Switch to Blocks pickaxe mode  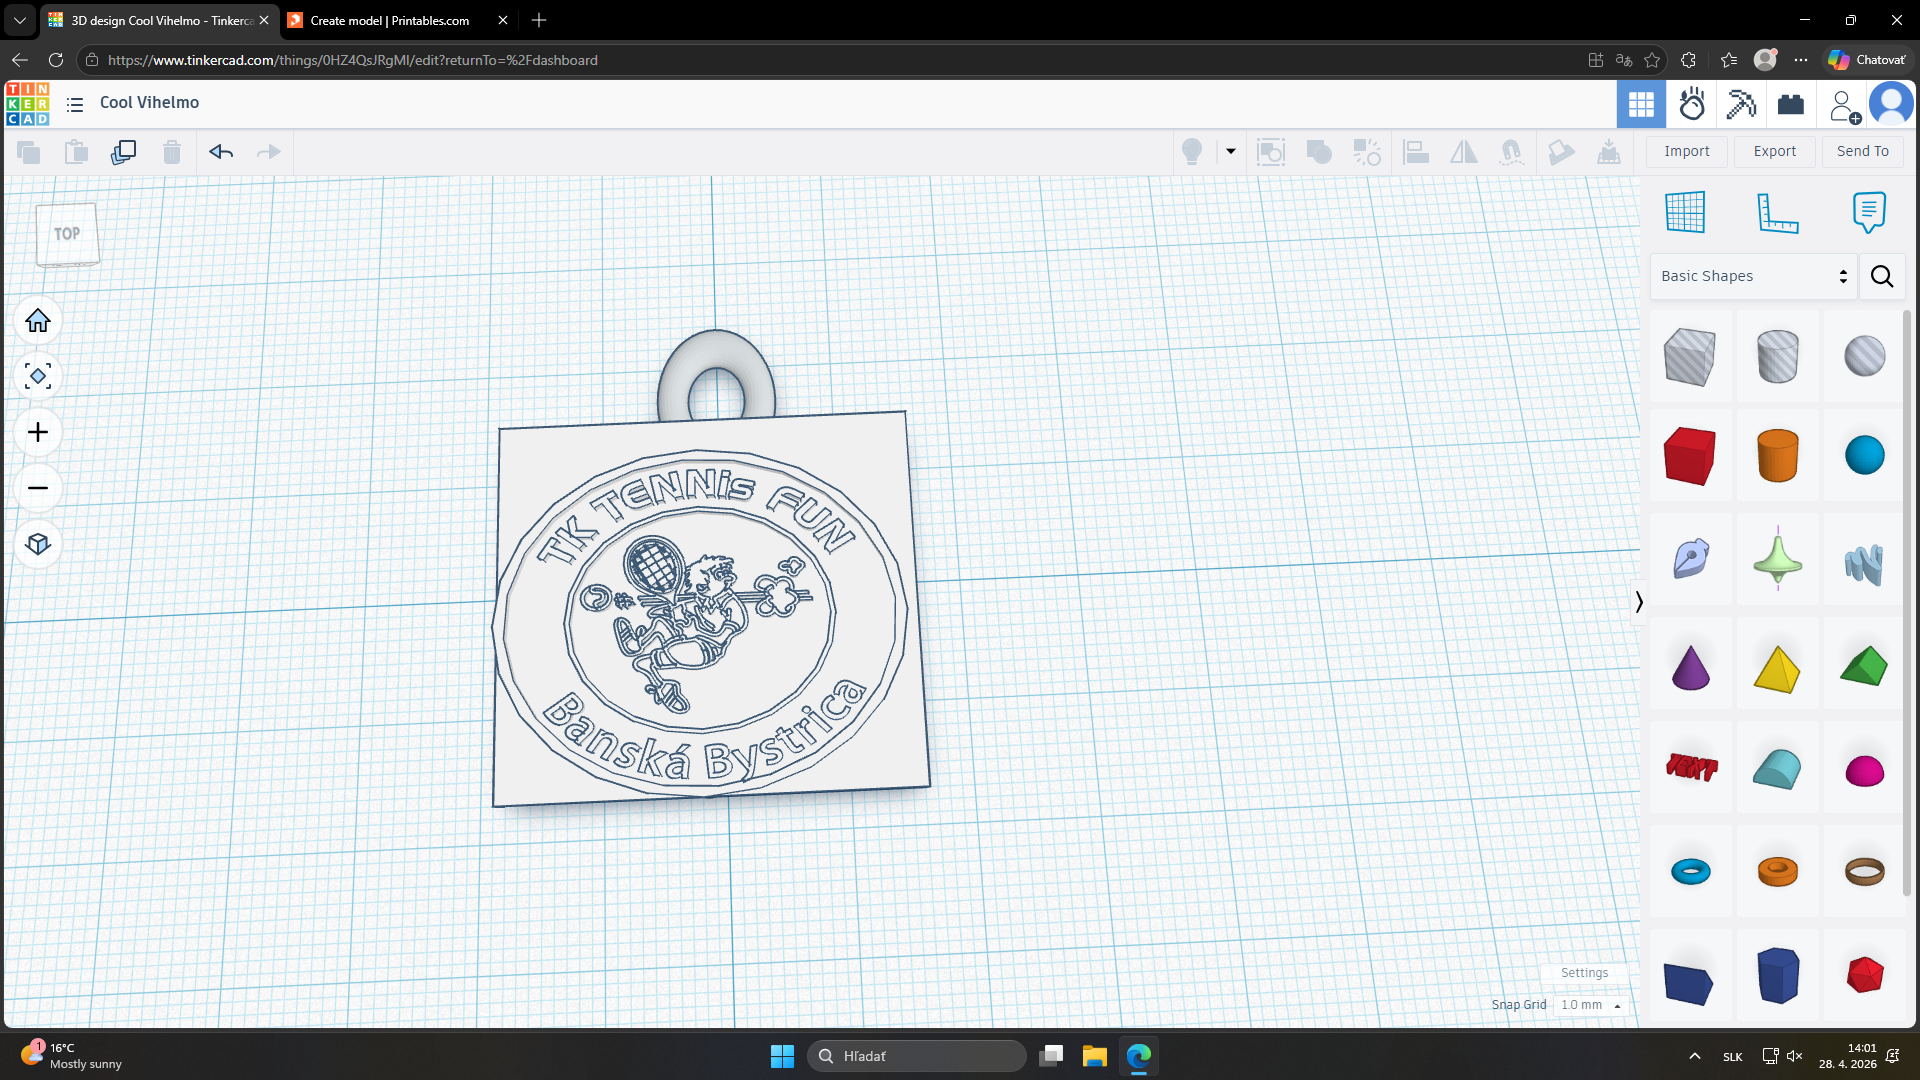(x=1741, y=104)
